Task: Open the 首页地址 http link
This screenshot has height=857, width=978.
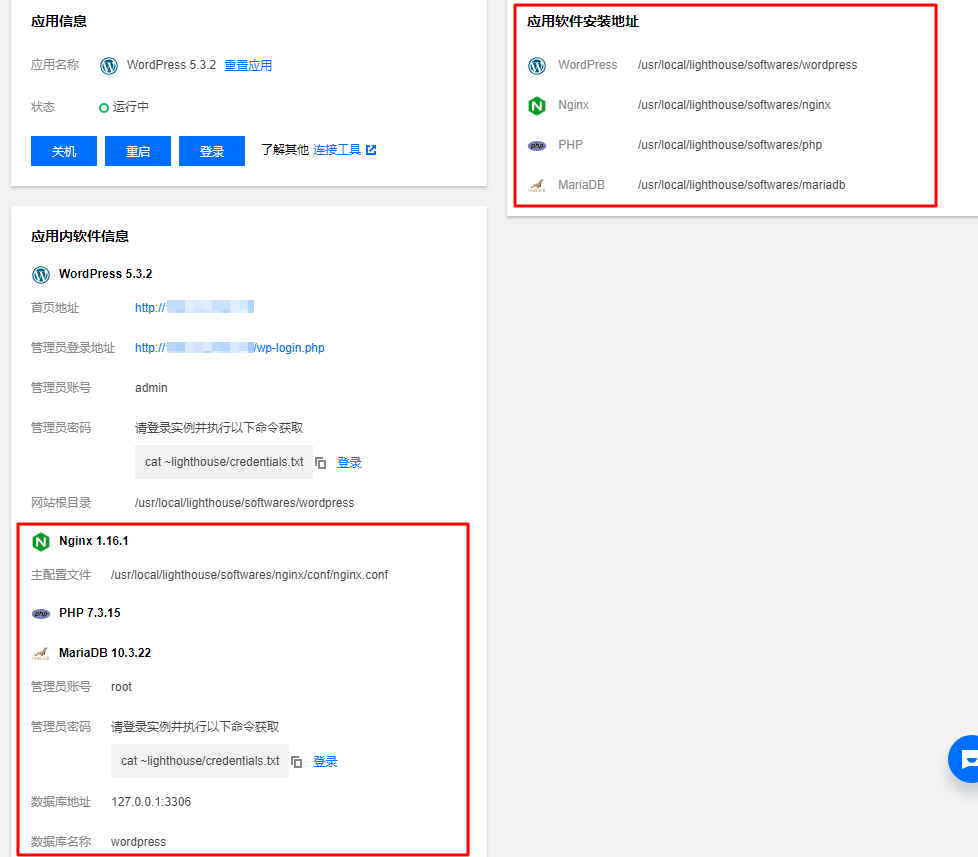Action: point(195,307)
